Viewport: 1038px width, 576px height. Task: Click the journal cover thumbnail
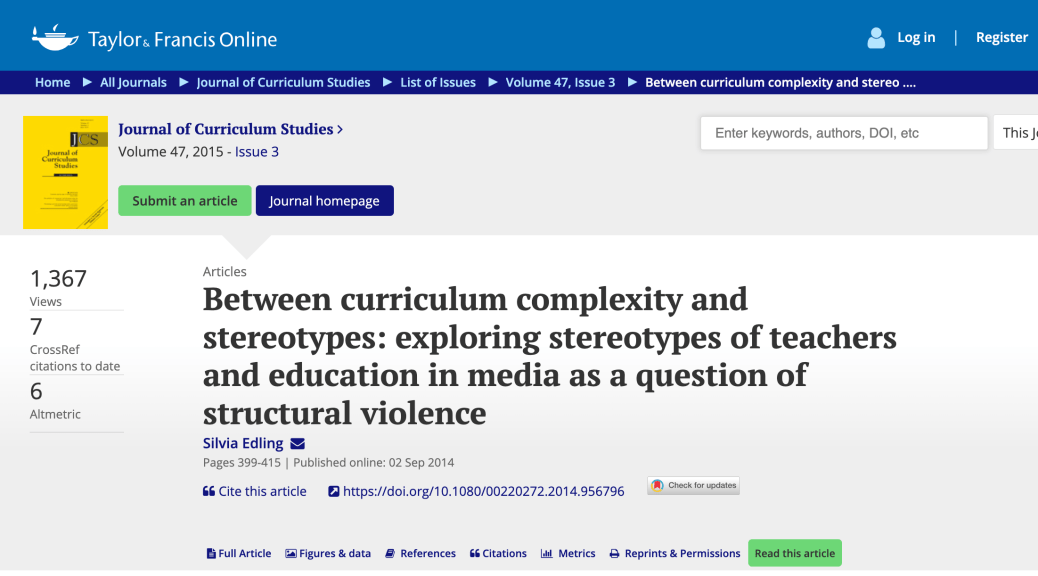click(x=65, y=172)
